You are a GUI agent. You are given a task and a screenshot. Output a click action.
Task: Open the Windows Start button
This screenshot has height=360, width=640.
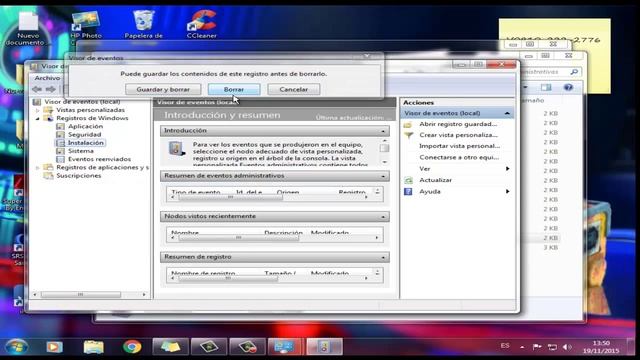coord(17,347)
